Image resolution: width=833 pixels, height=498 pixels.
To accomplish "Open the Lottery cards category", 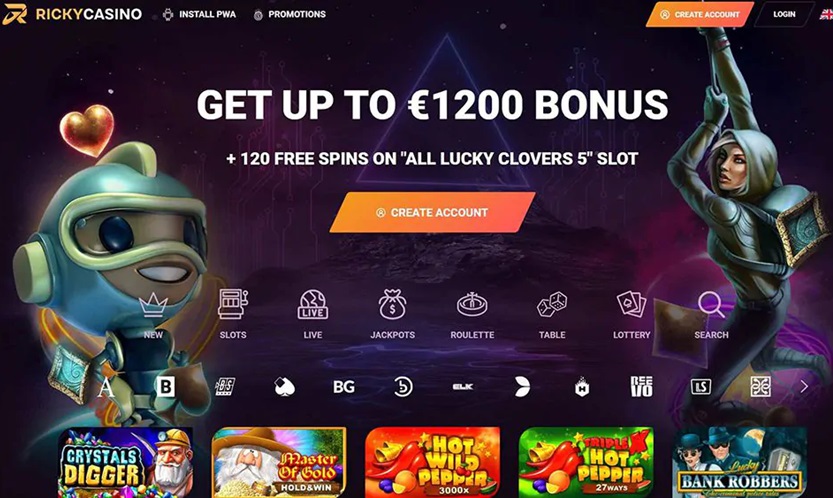I will (631, 305).
